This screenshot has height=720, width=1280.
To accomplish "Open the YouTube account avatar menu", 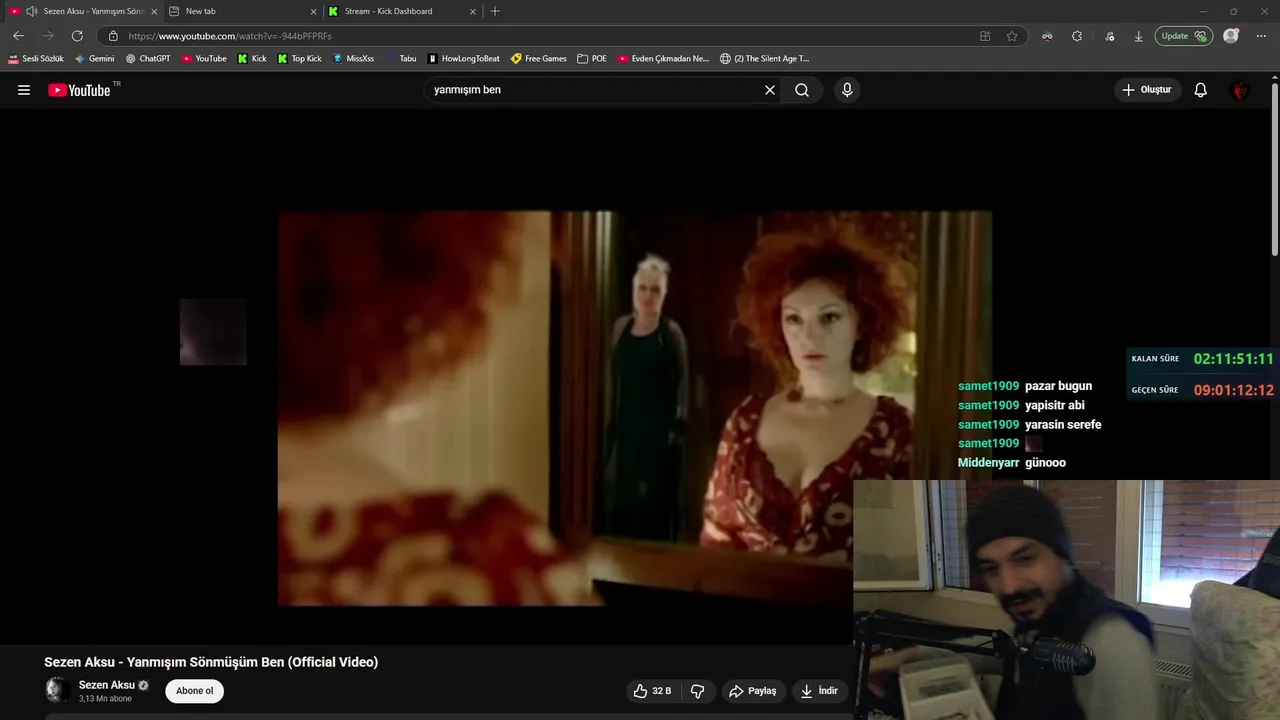I will [1240, 90].
